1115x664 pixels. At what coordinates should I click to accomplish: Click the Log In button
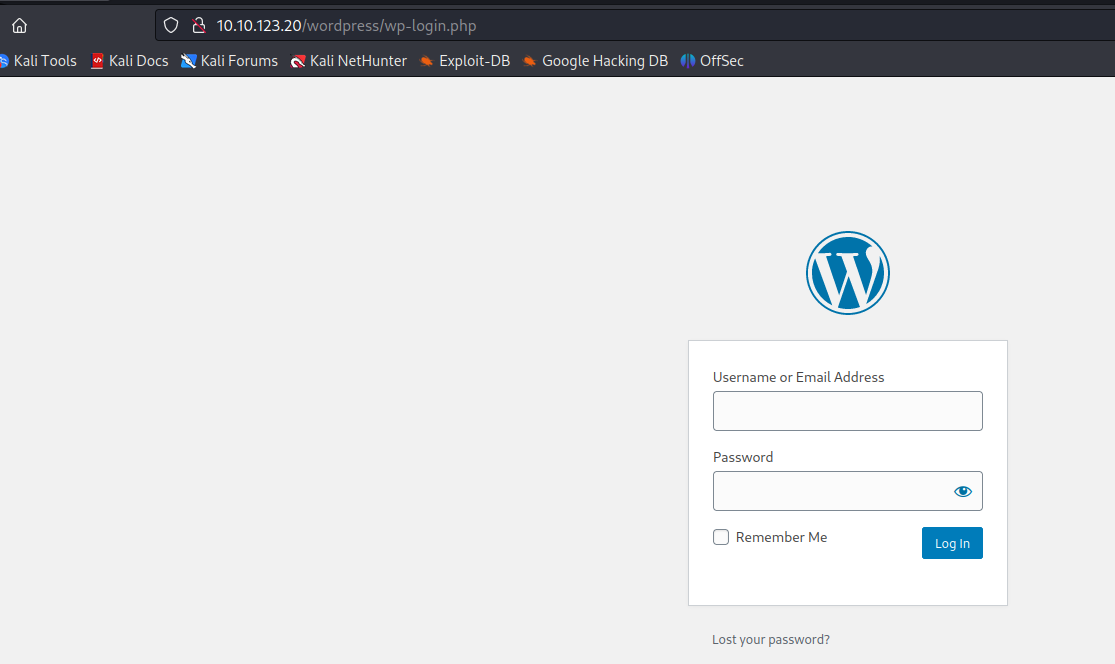click(x=952, y=543)
